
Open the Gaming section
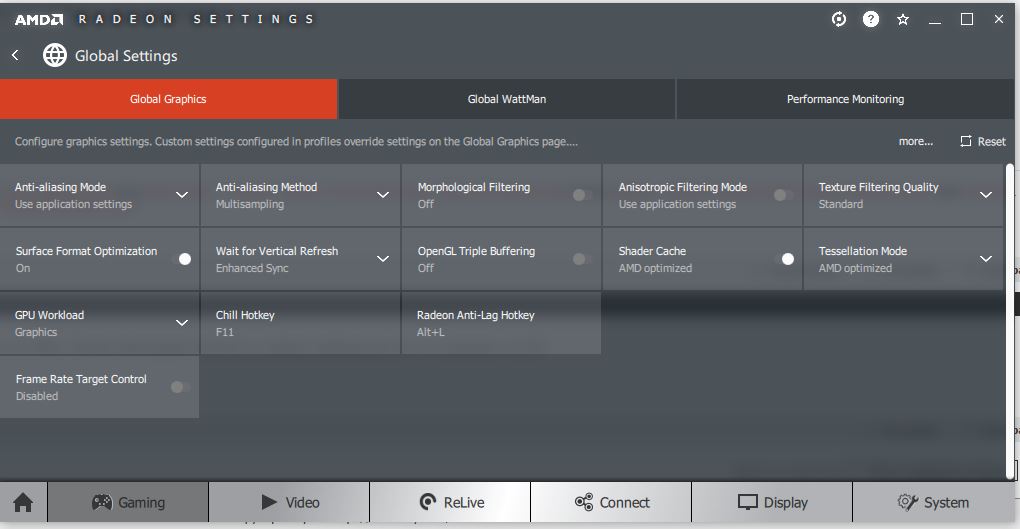pyautogui.click(x=128, y=502)
